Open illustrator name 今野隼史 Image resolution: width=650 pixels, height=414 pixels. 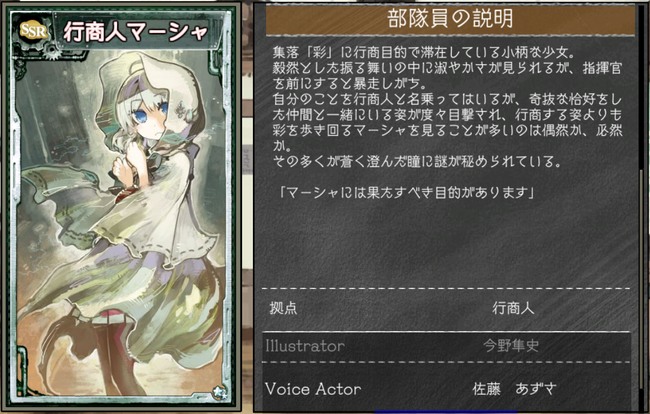pyautogui.click(x=511, y=346)
